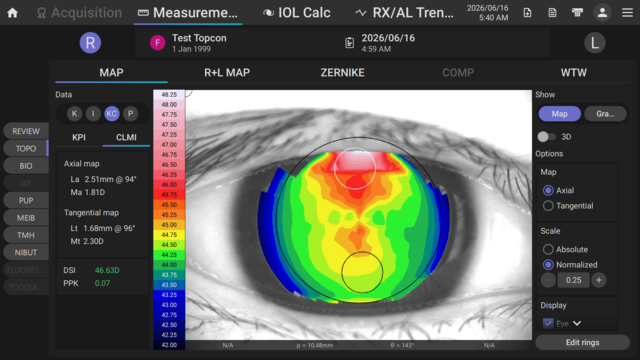The image size is (640, 360).
Task: Click the Edit rings button
Action: point(582,342)
